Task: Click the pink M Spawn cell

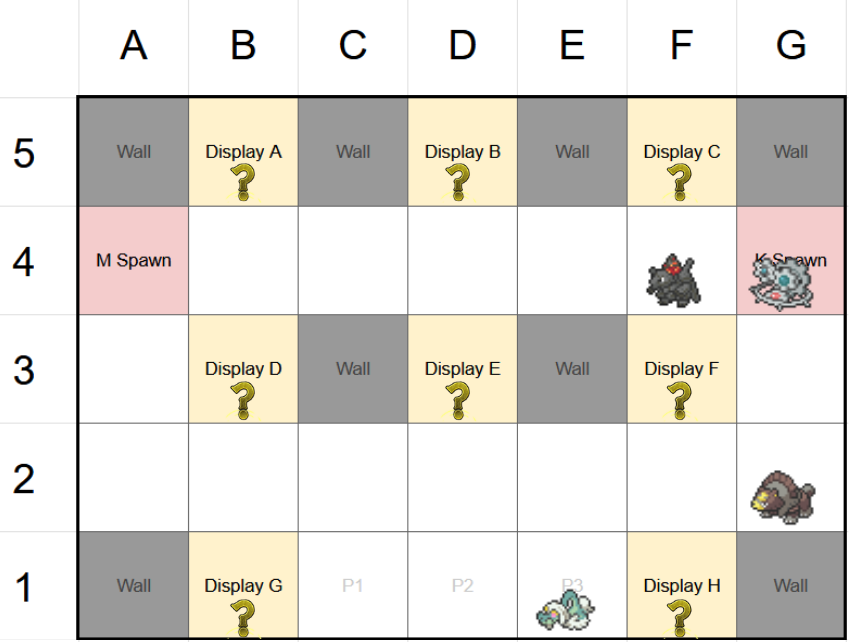Action: (x=133, y=261)
